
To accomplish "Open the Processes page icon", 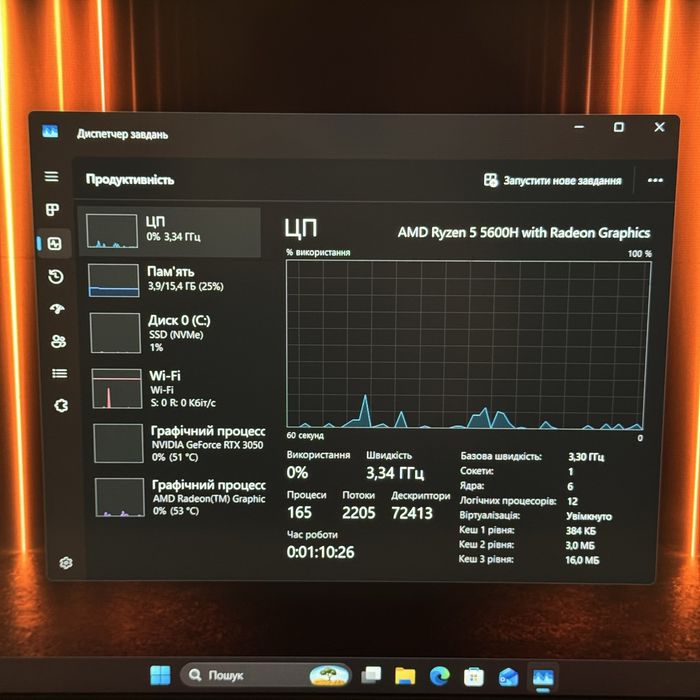I will point(53,209).
